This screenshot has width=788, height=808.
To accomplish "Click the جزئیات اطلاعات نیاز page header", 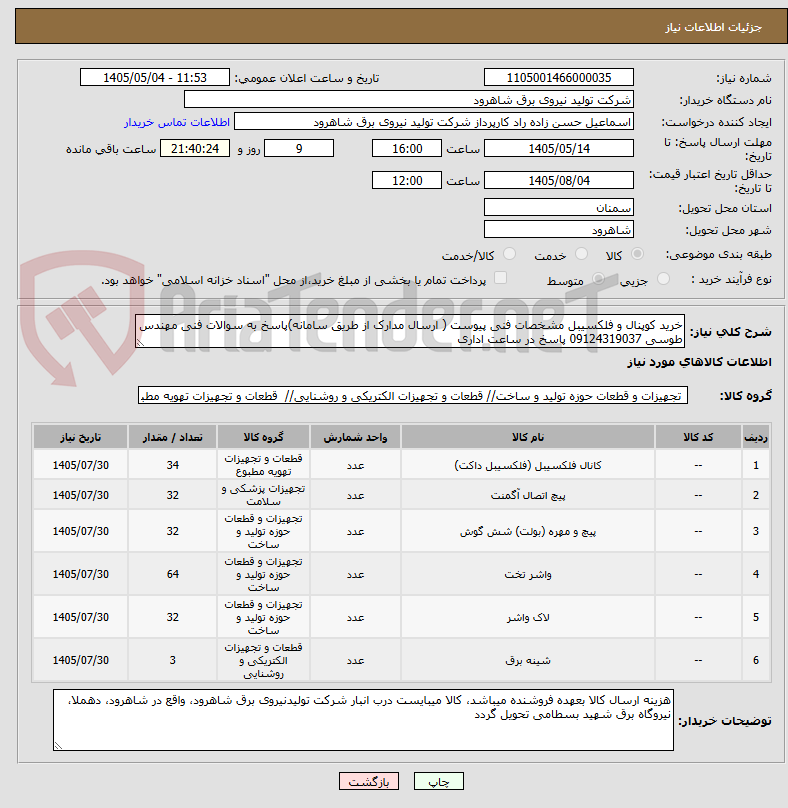I will coord(713,27).
